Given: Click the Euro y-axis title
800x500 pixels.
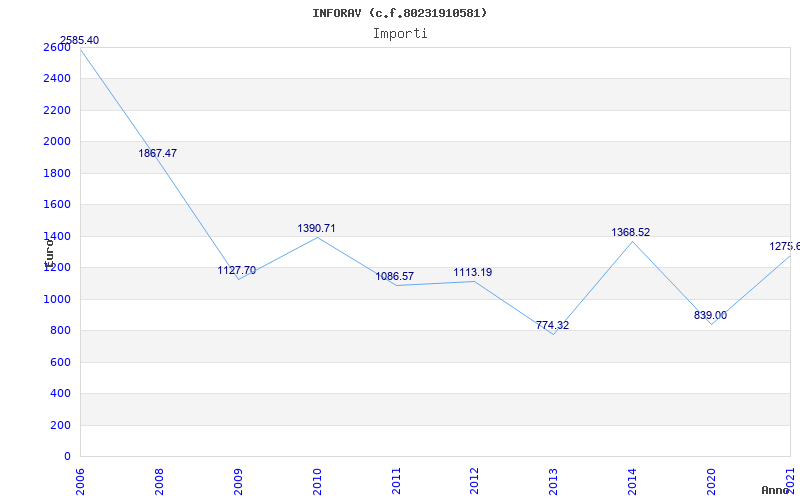Looking at the screenshot, I should [x=49, y=253].
